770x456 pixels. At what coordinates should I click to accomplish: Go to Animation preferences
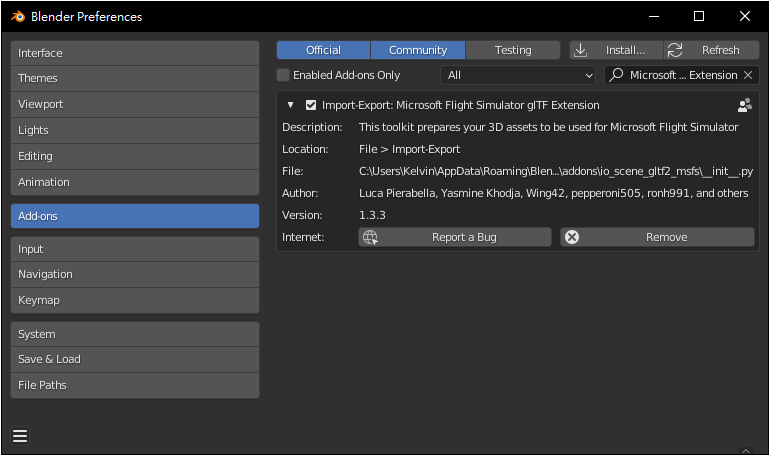click(x=135, y=183)
